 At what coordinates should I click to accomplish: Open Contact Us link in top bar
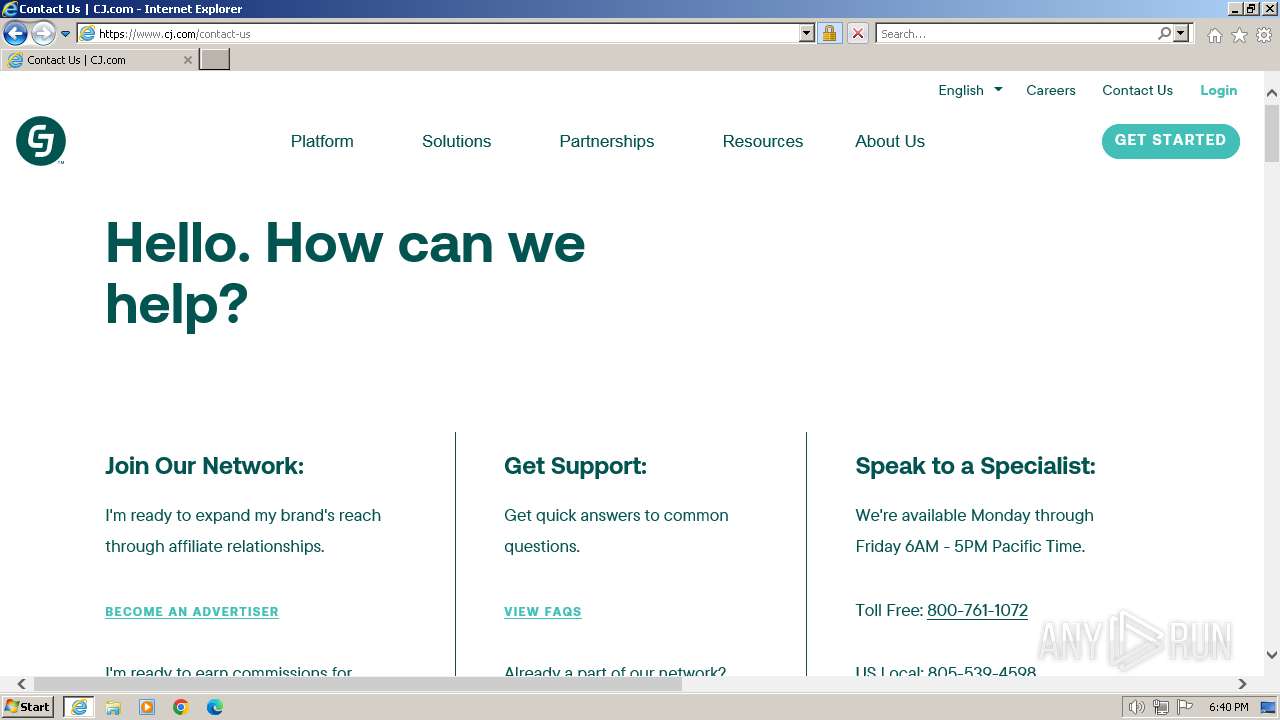[1137, 90]
